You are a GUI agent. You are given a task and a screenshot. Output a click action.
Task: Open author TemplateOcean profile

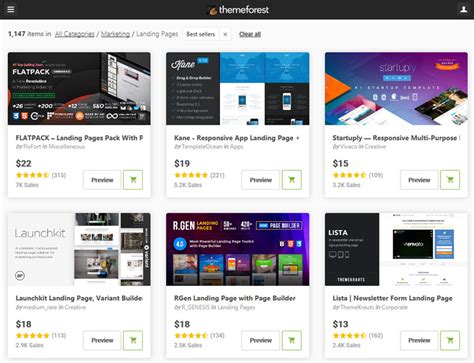[202, 147]
